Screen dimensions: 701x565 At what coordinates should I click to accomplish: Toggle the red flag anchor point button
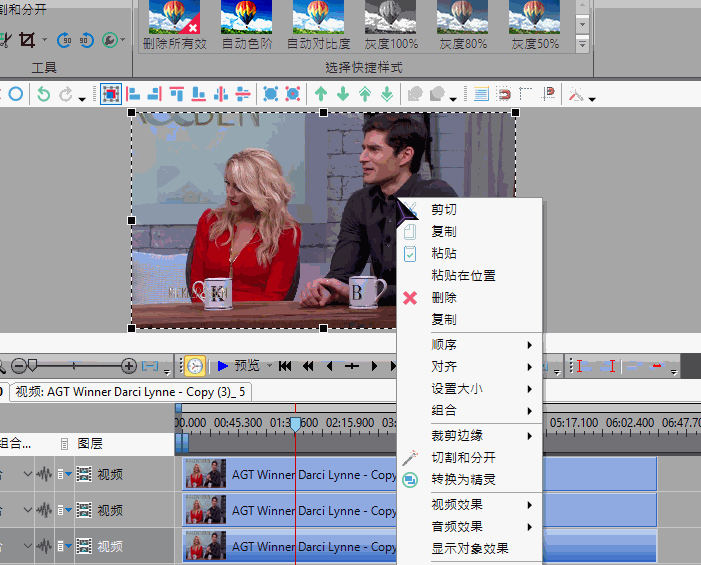[548, 94]
